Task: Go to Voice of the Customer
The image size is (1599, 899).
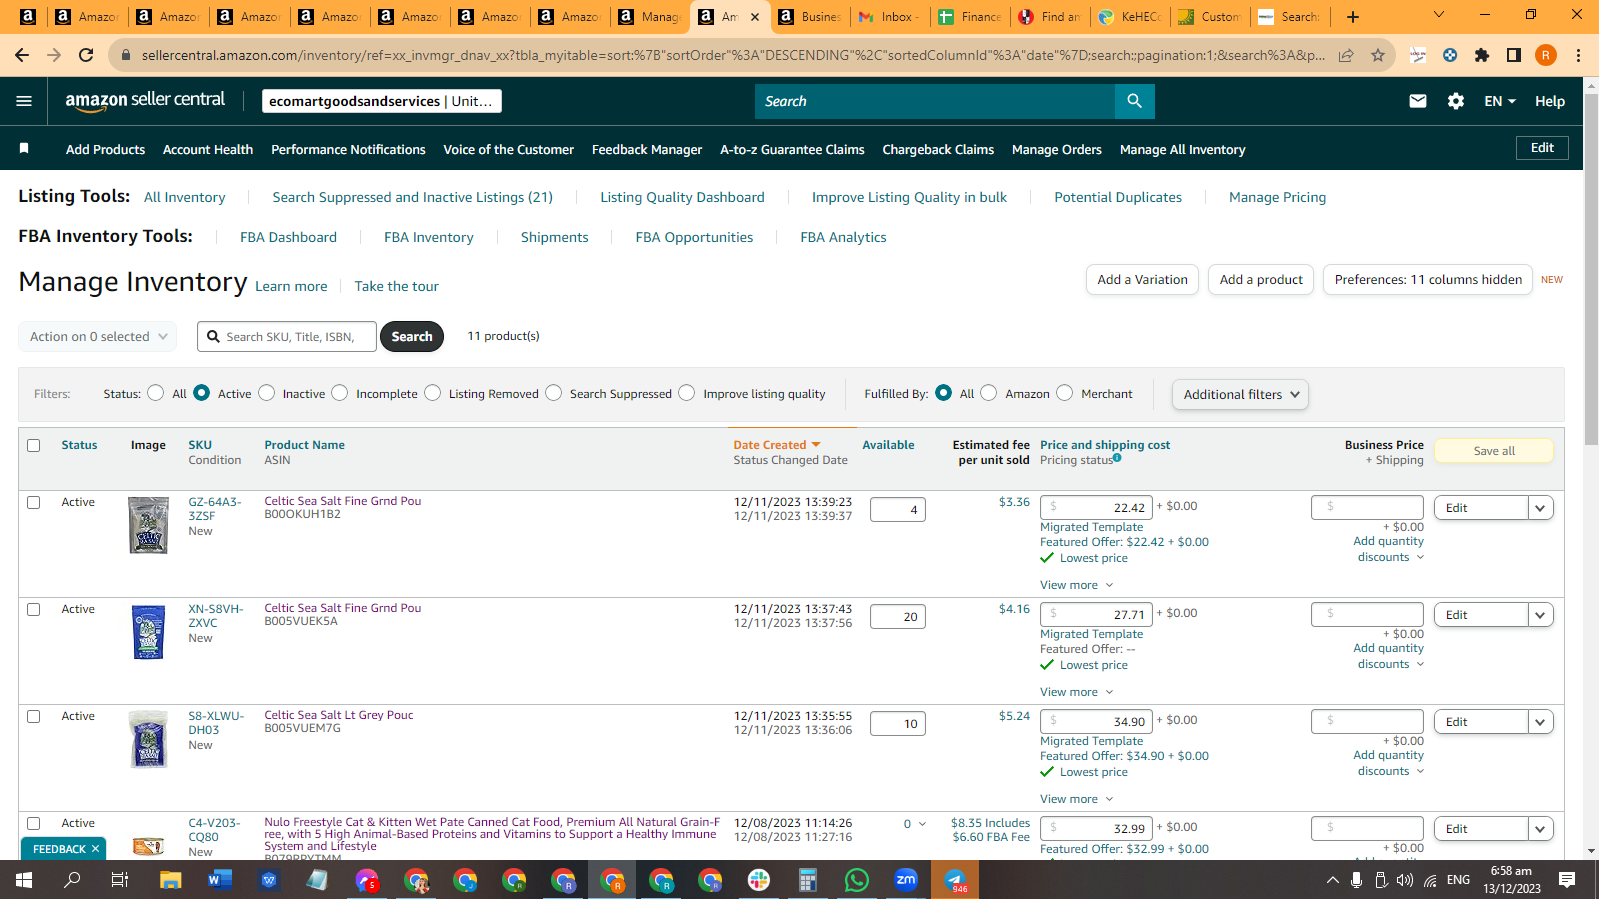Action: [508, 149]
